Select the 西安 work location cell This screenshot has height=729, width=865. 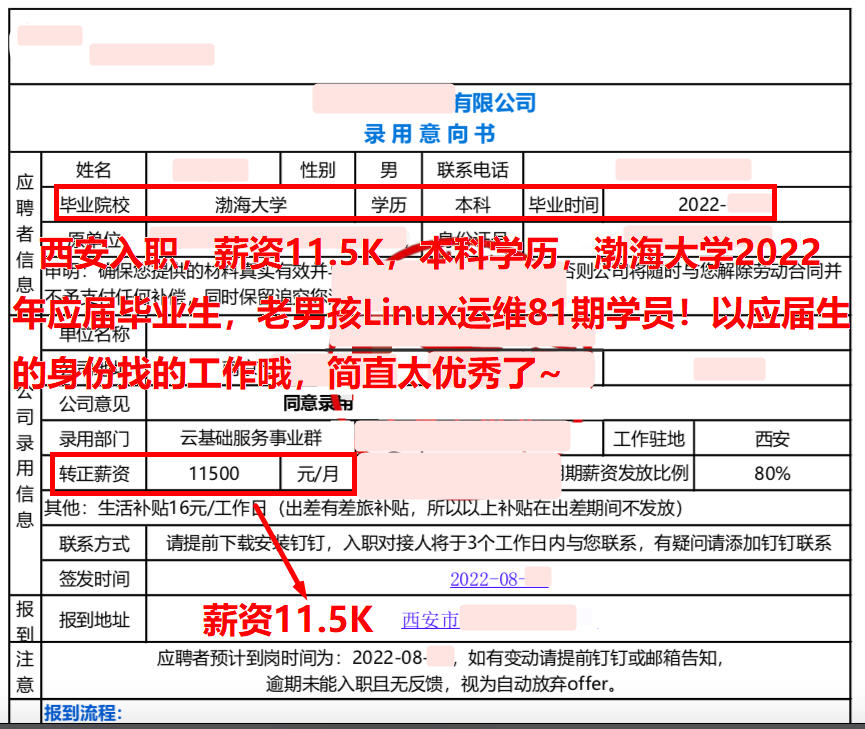(x=772, y=438)
